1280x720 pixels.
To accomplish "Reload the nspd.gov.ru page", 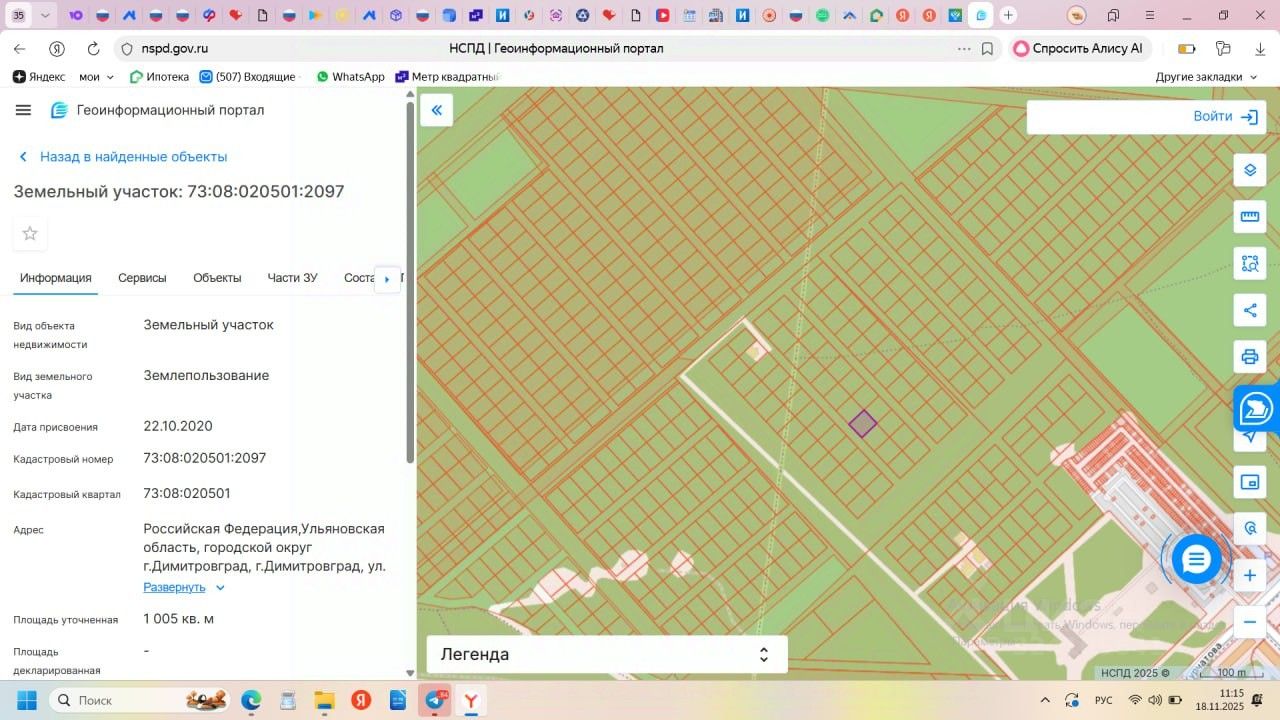I will (x=93, y=48).
